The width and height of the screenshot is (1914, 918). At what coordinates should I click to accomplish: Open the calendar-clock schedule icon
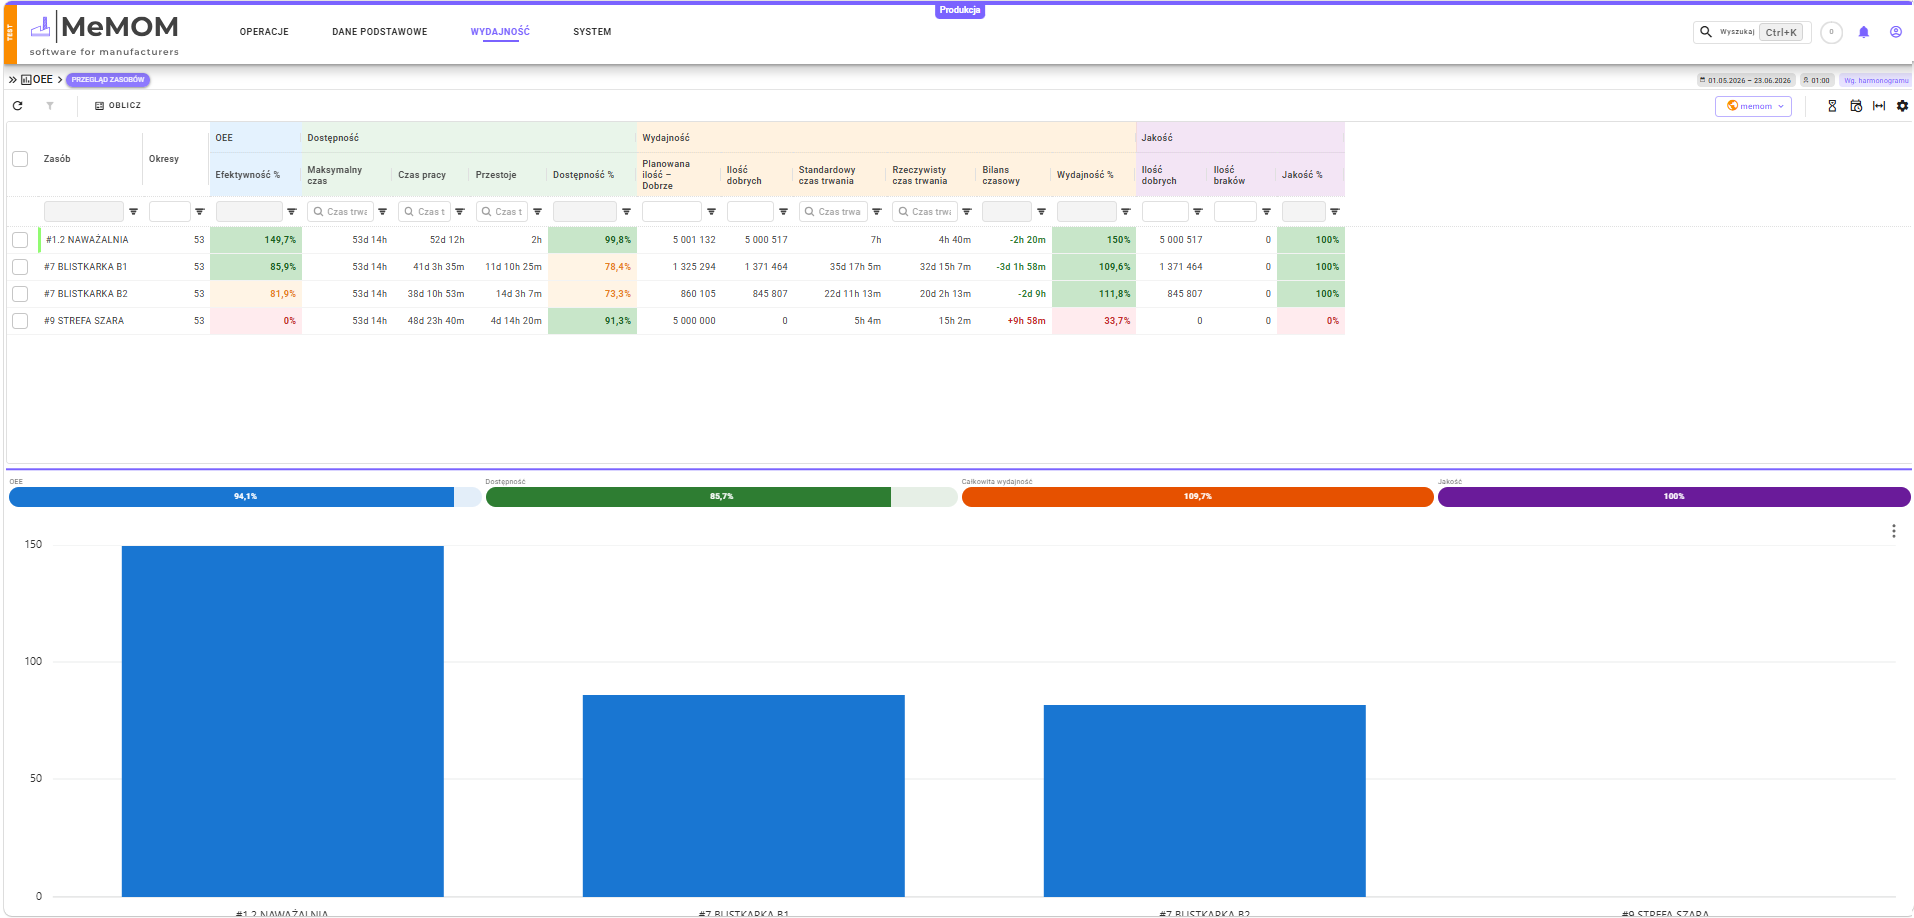[x=1856, y=106]
